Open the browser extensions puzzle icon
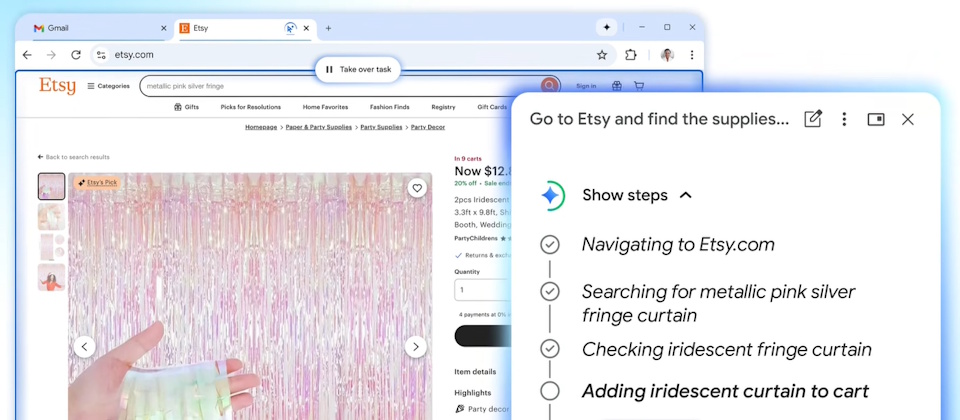 pyautogui.click(x=631, y=55)
